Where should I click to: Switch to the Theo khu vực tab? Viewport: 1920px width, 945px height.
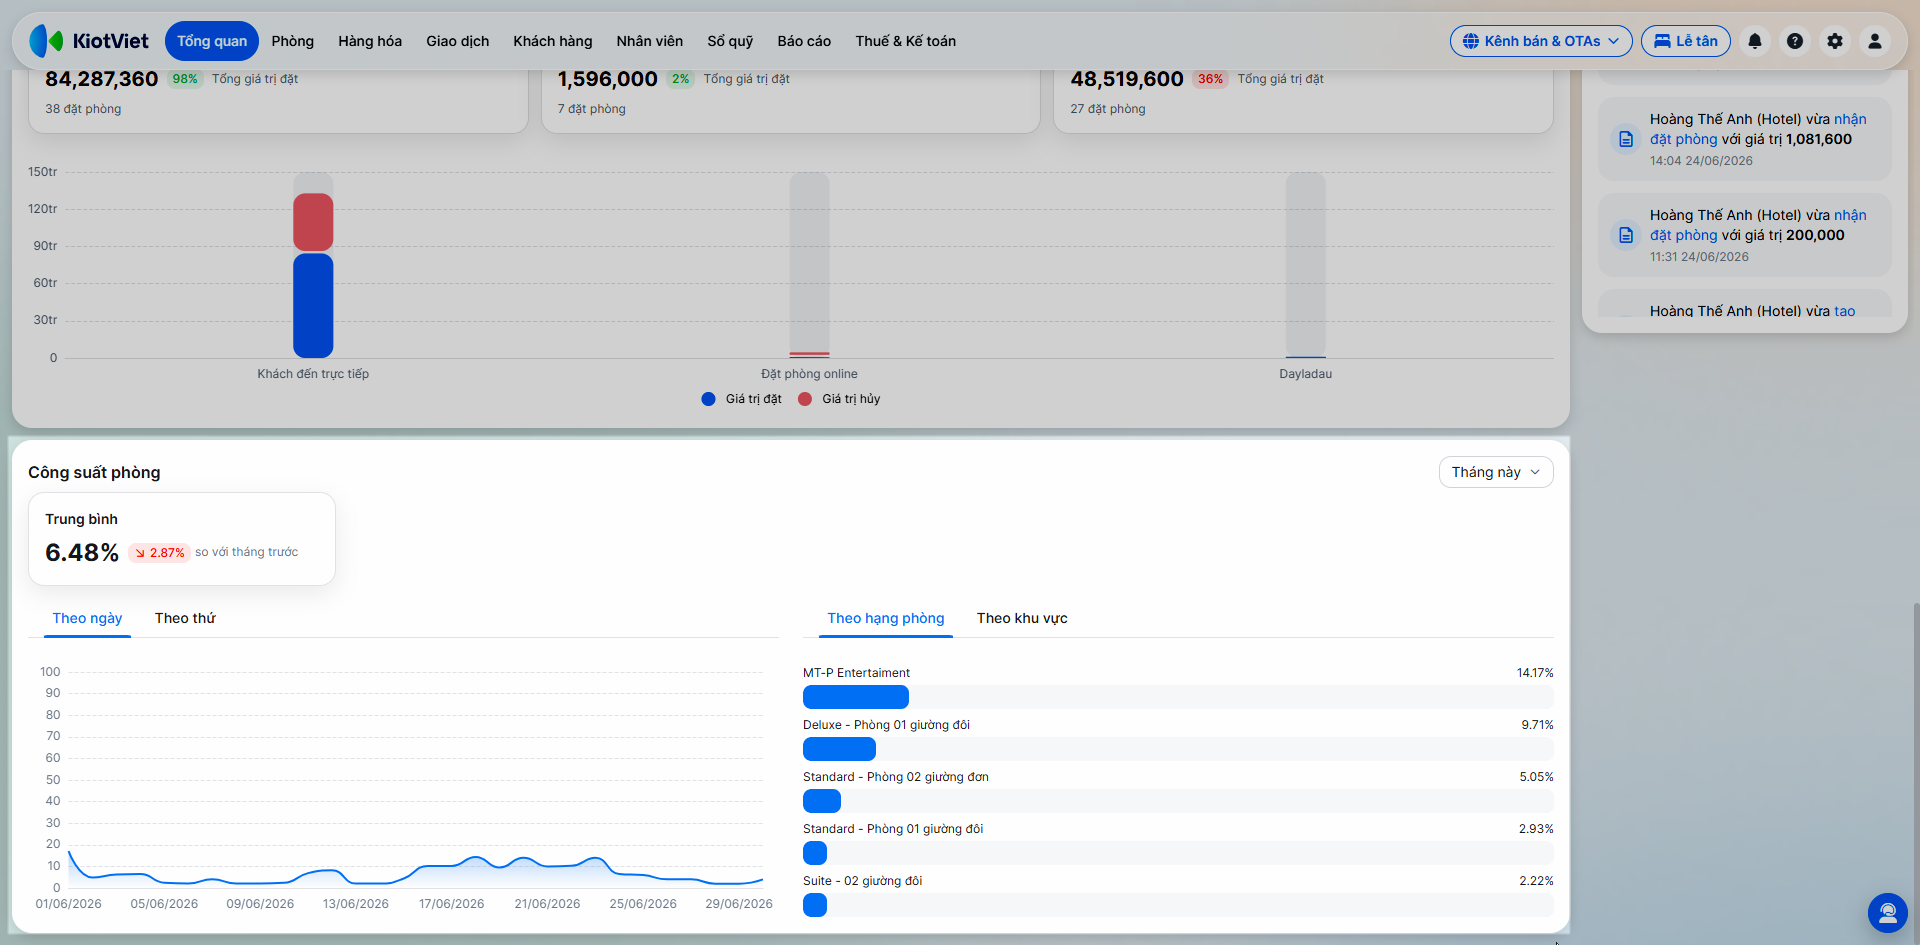[x=1022, y=618]
